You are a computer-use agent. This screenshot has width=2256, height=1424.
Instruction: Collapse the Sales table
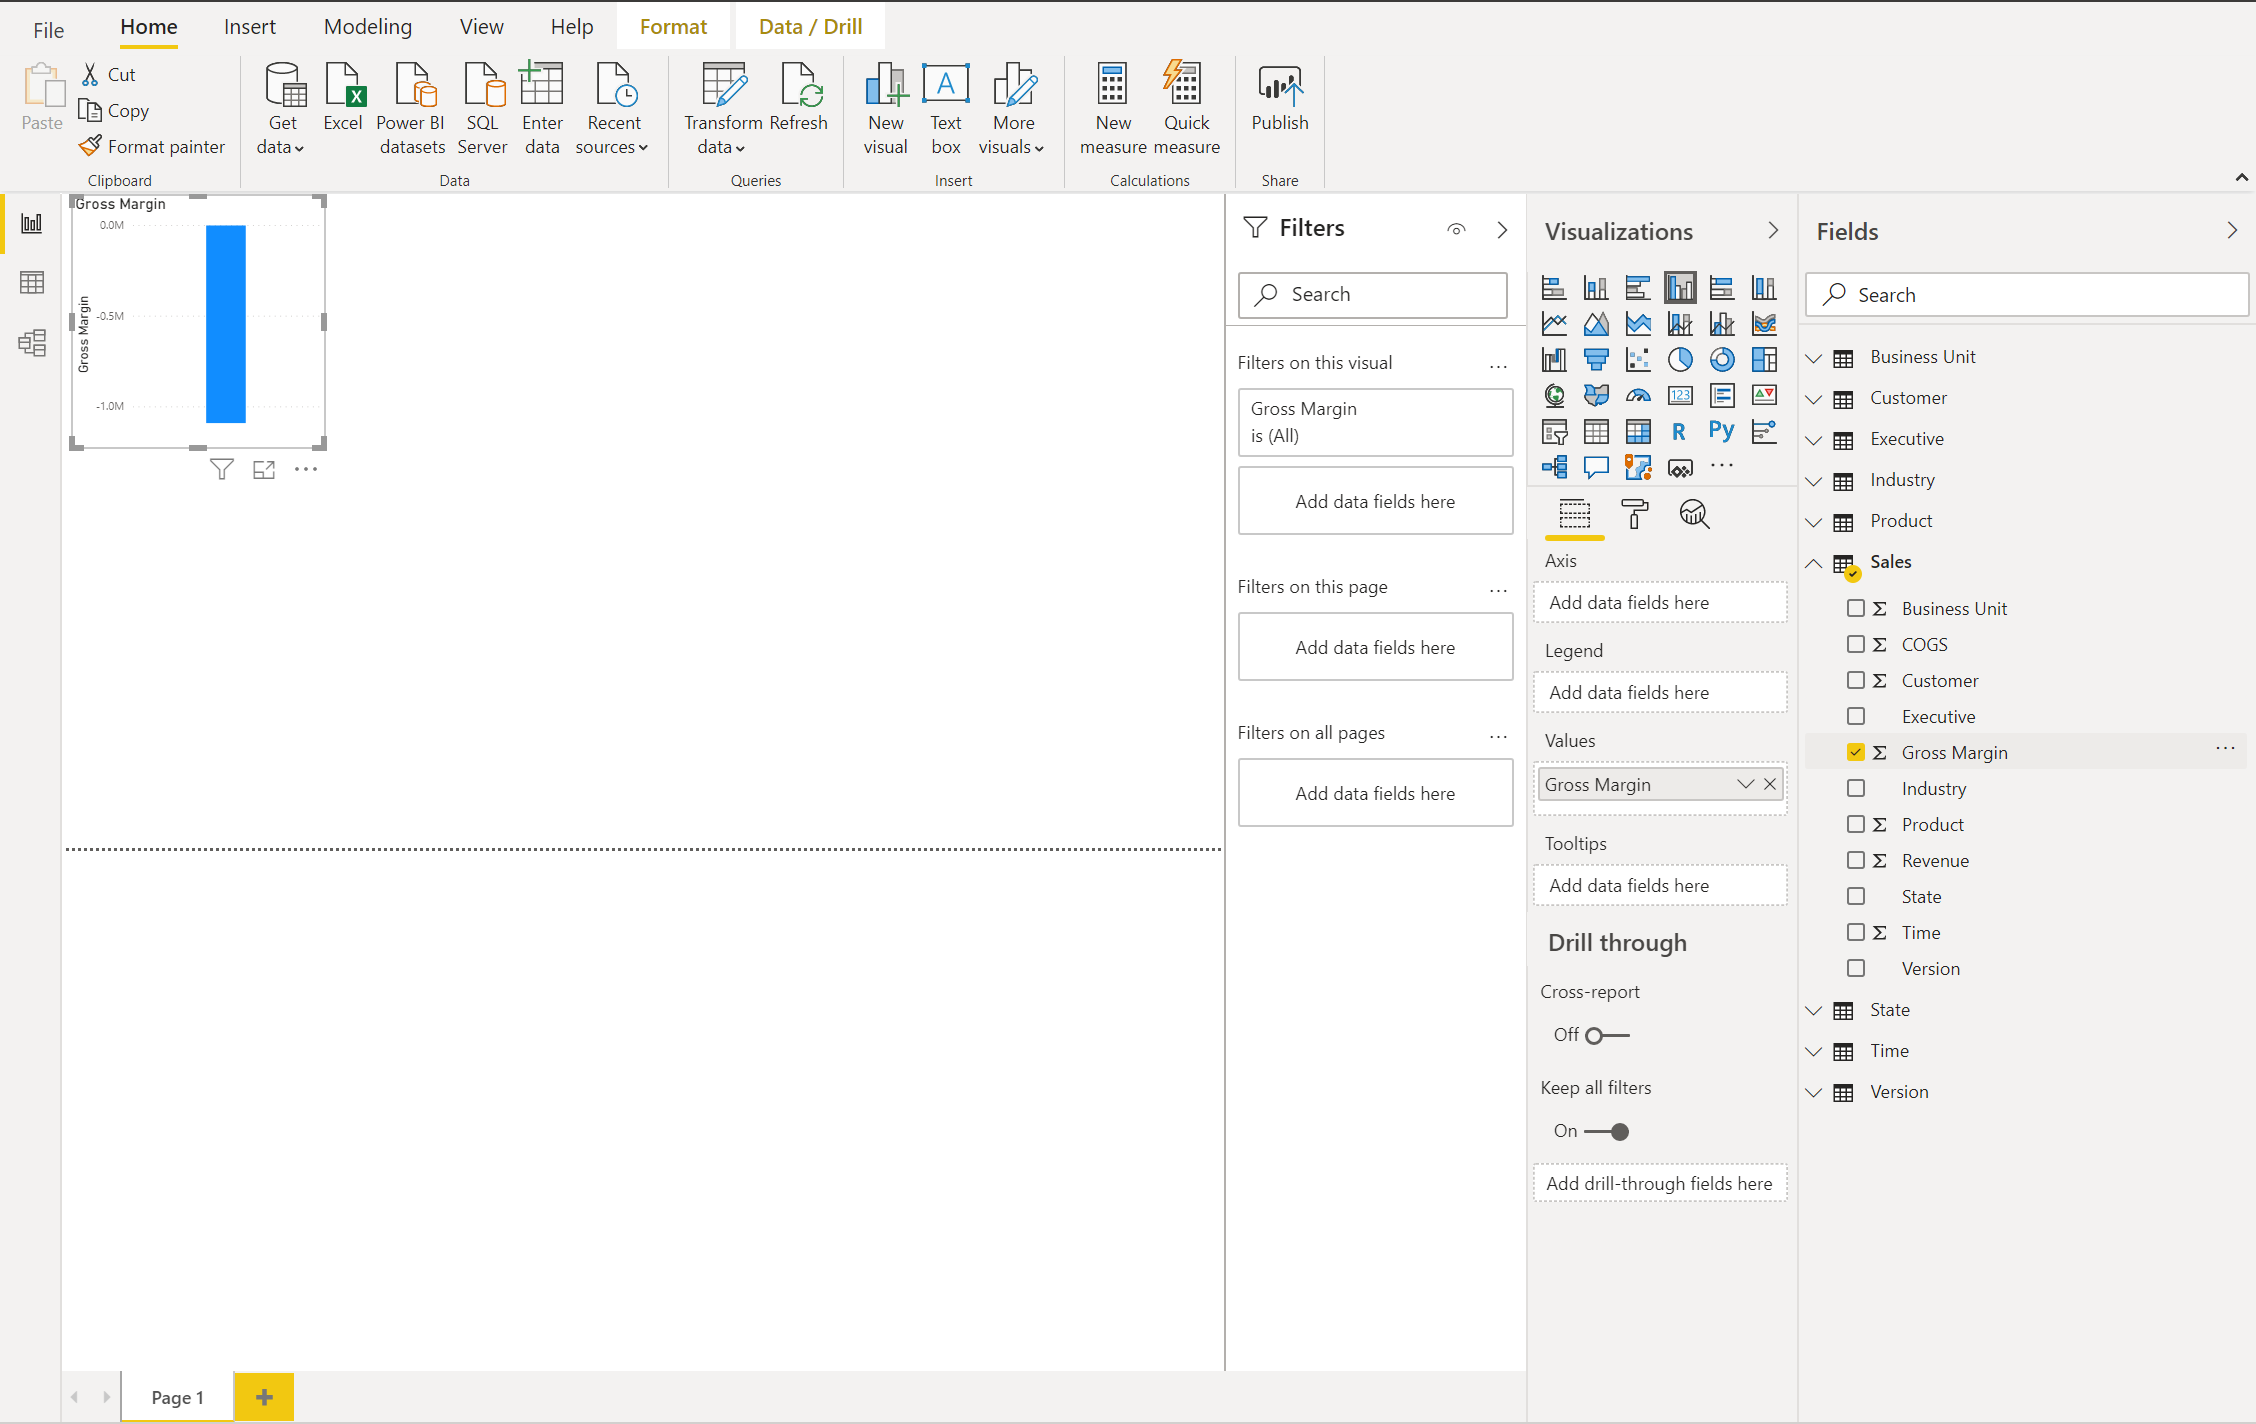[1814, 563]
